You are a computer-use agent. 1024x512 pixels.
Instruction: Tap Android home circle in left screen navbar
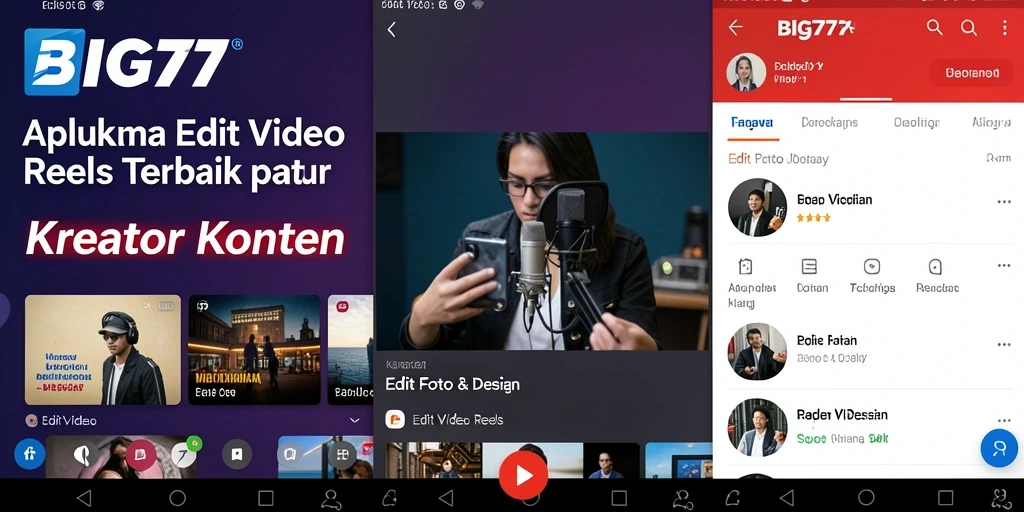coord(178,498)
